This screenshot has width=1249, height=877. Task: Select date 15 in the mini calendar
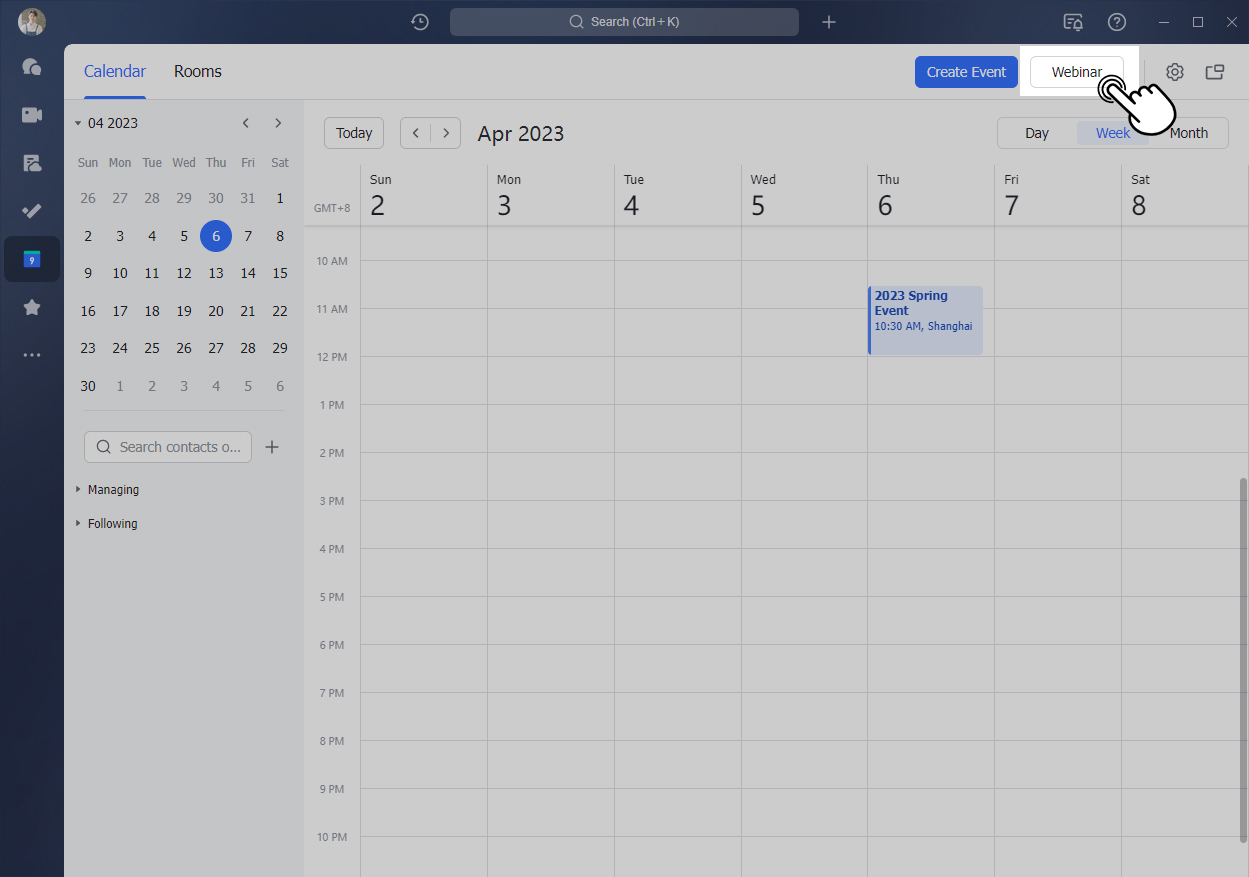[280, 273]
